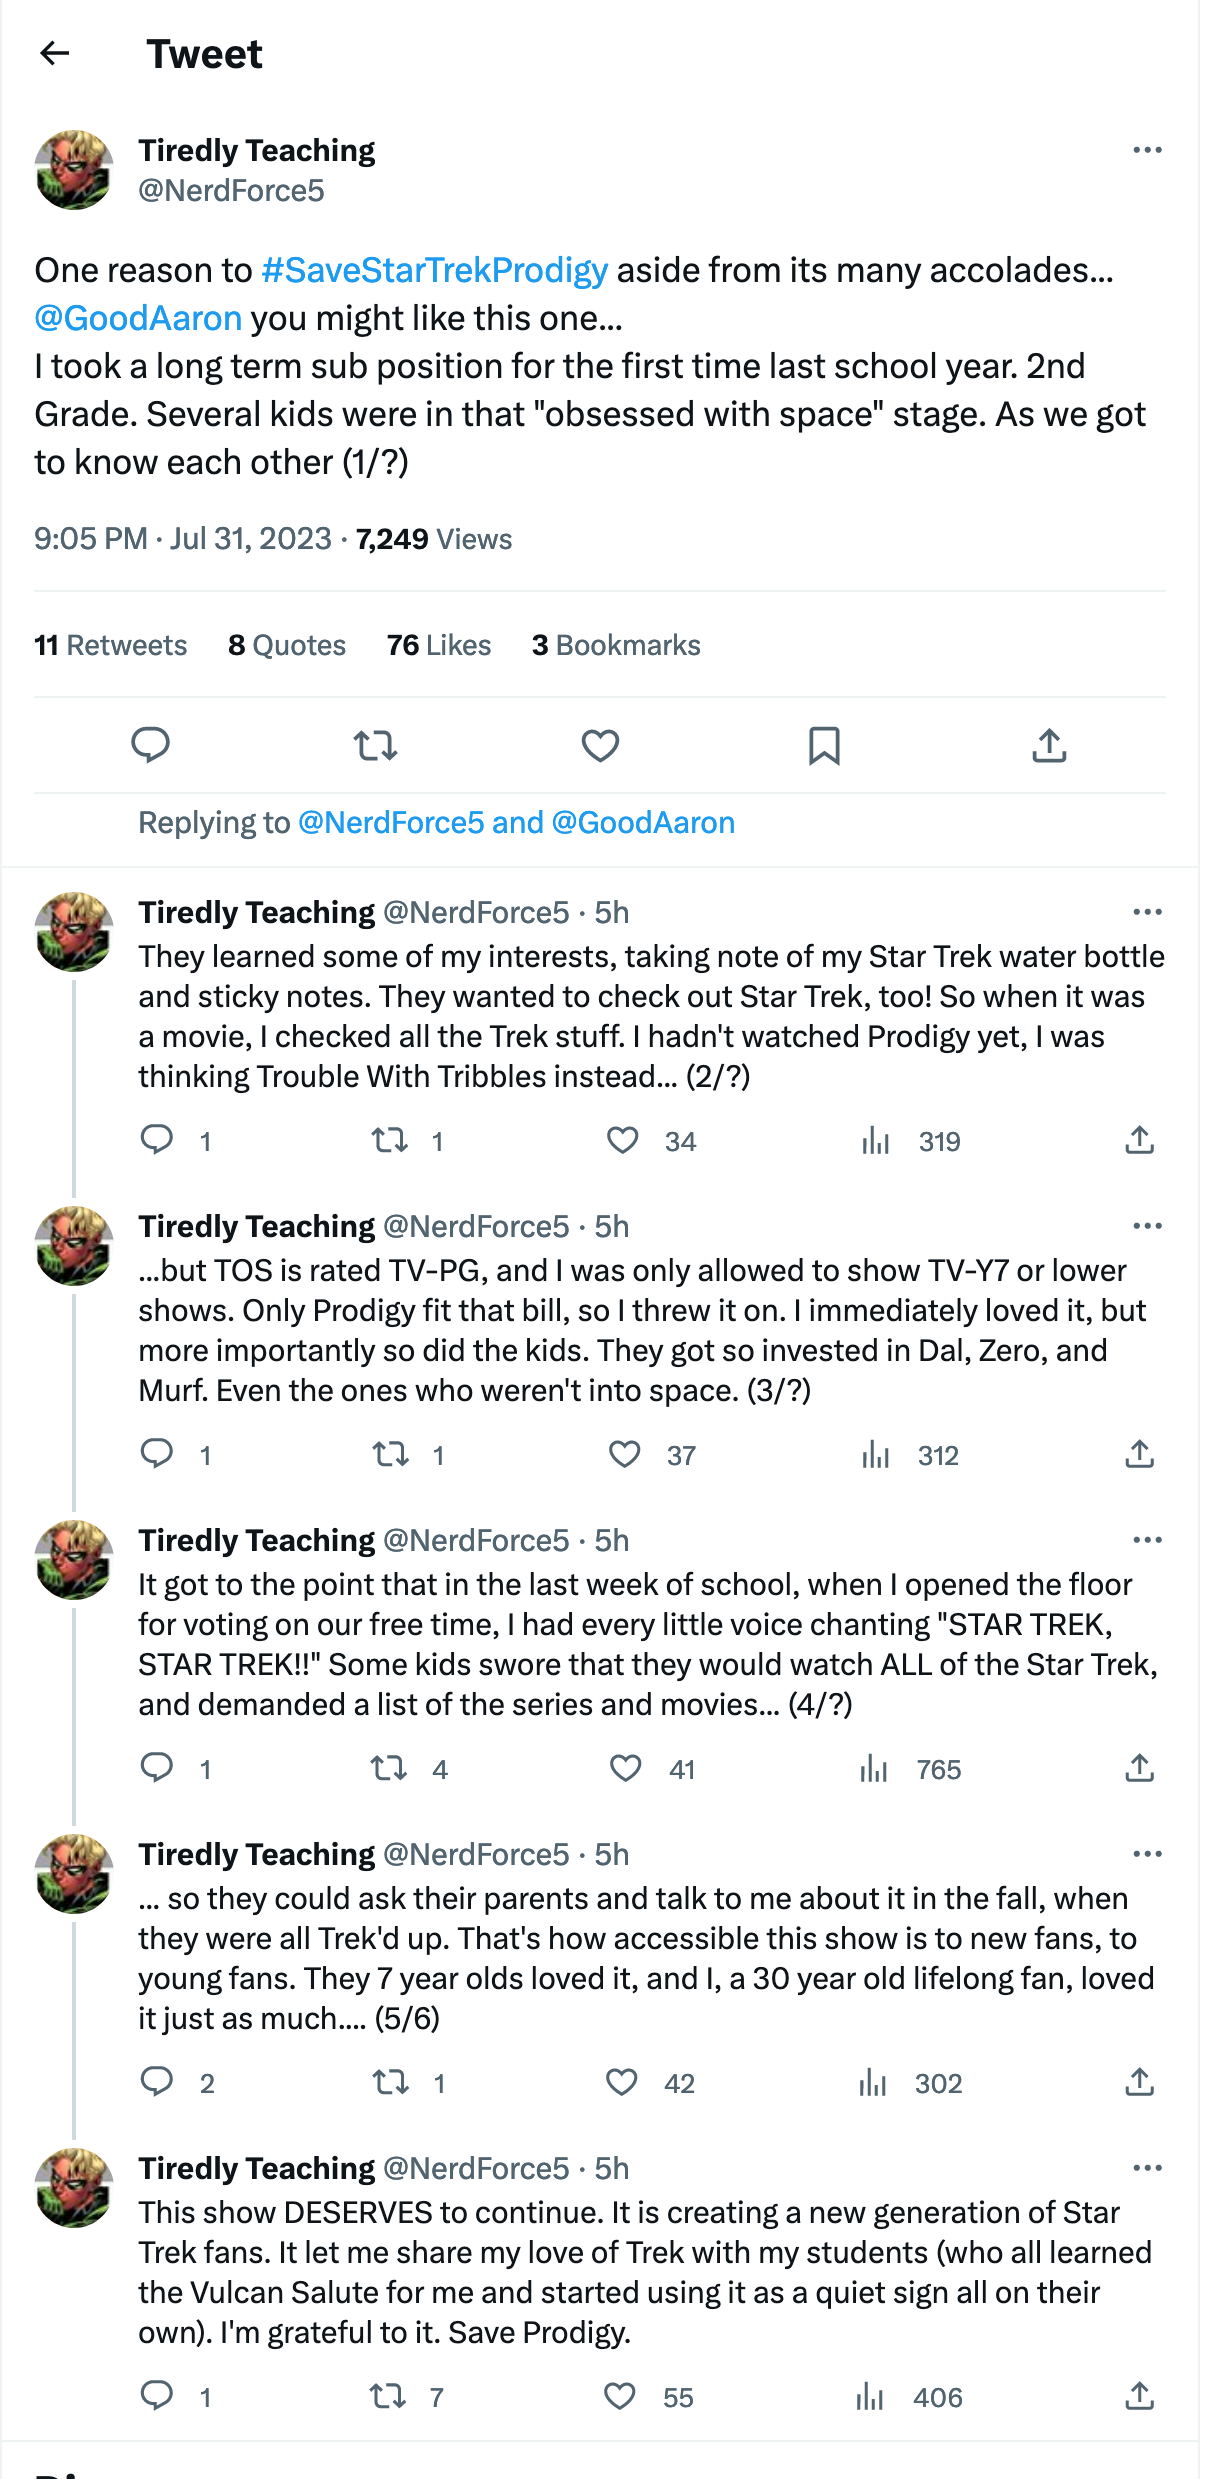The height and width of the screenshot is (2479, 1219).
Task: Bookmark the main tweet
Action: pyautogui.click(x=824, y=745)
